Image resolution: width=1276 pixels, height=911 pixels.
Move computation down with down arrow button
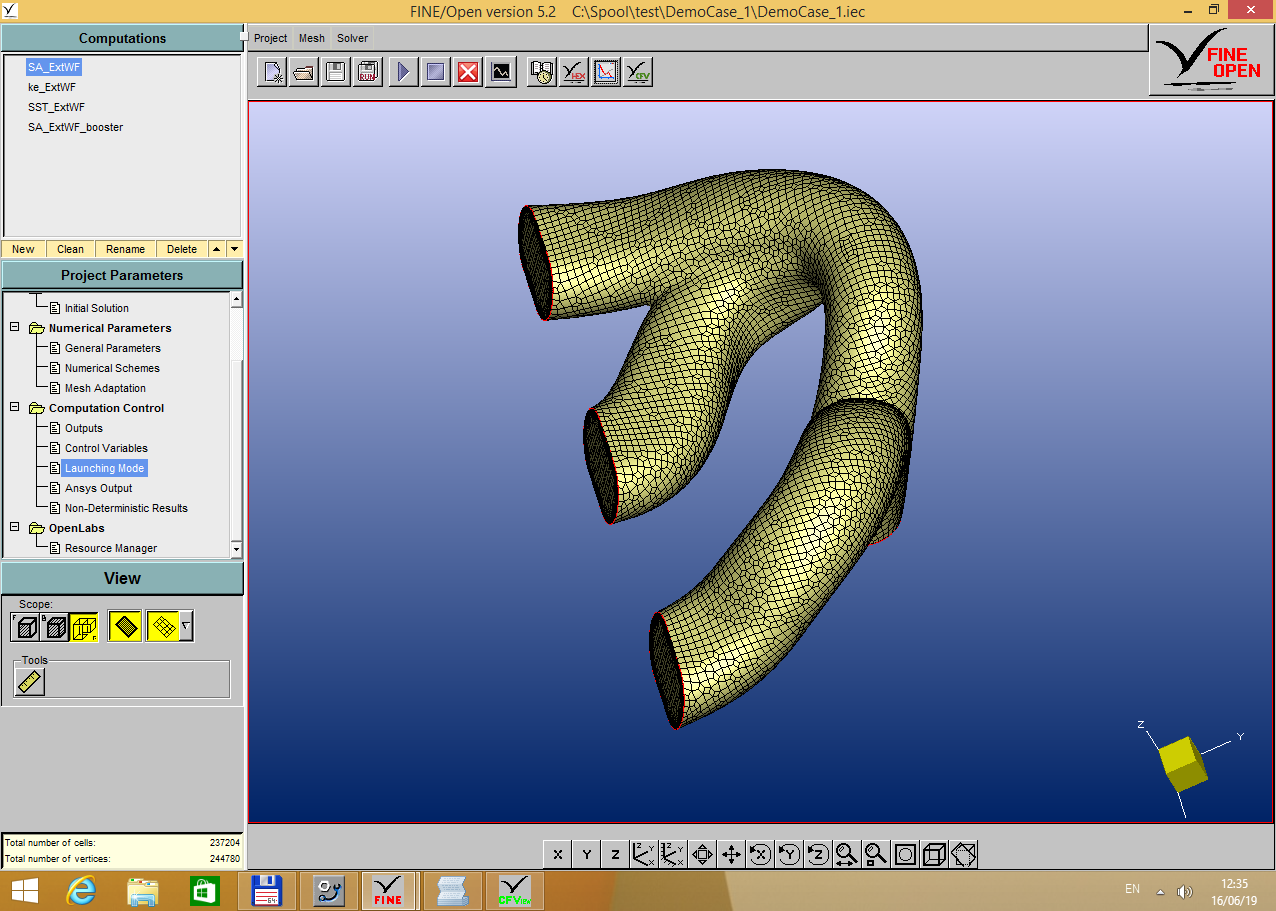[x=235, y=249]
